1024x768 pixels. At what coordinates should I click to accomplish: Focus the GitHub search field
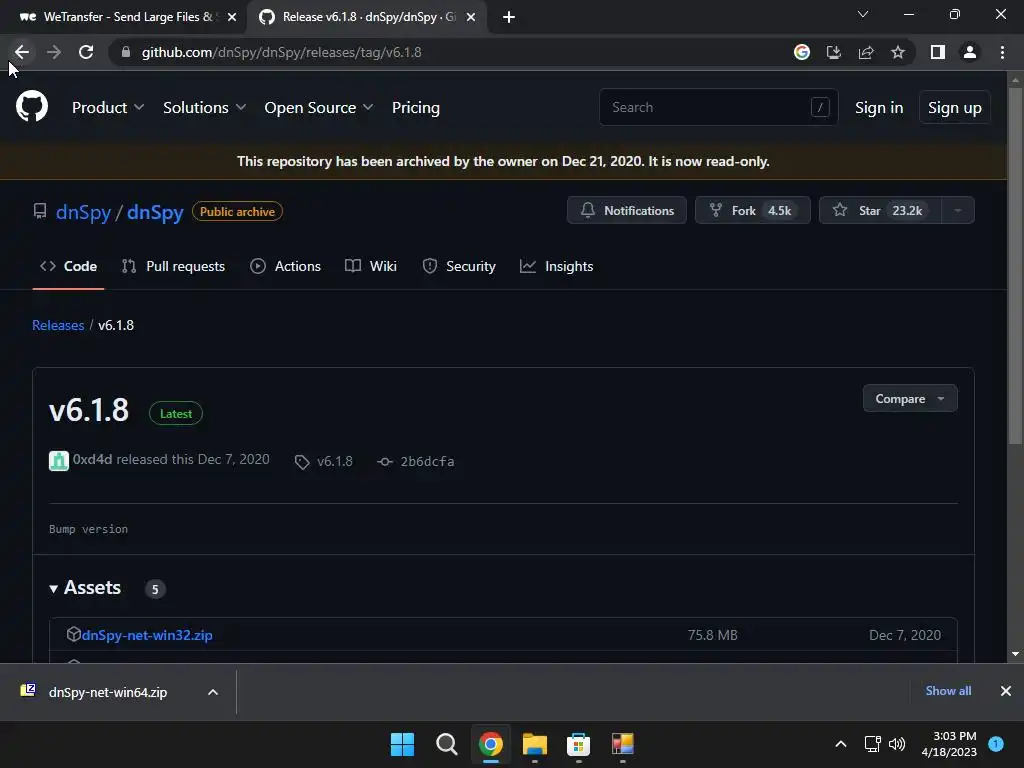pos(718,107)
